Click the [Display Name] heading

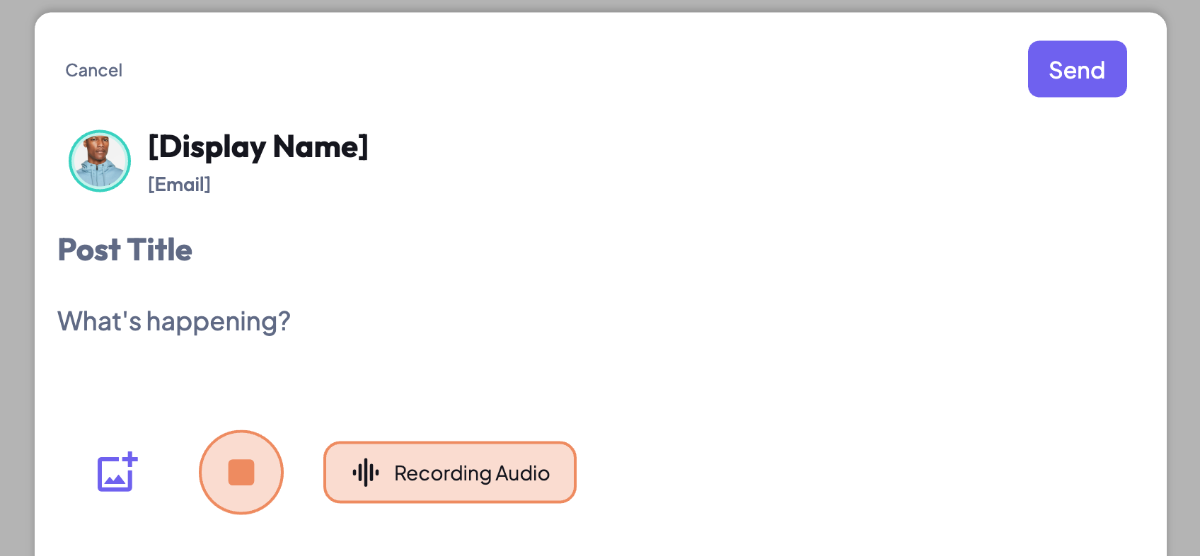click(x=258, y=146)
